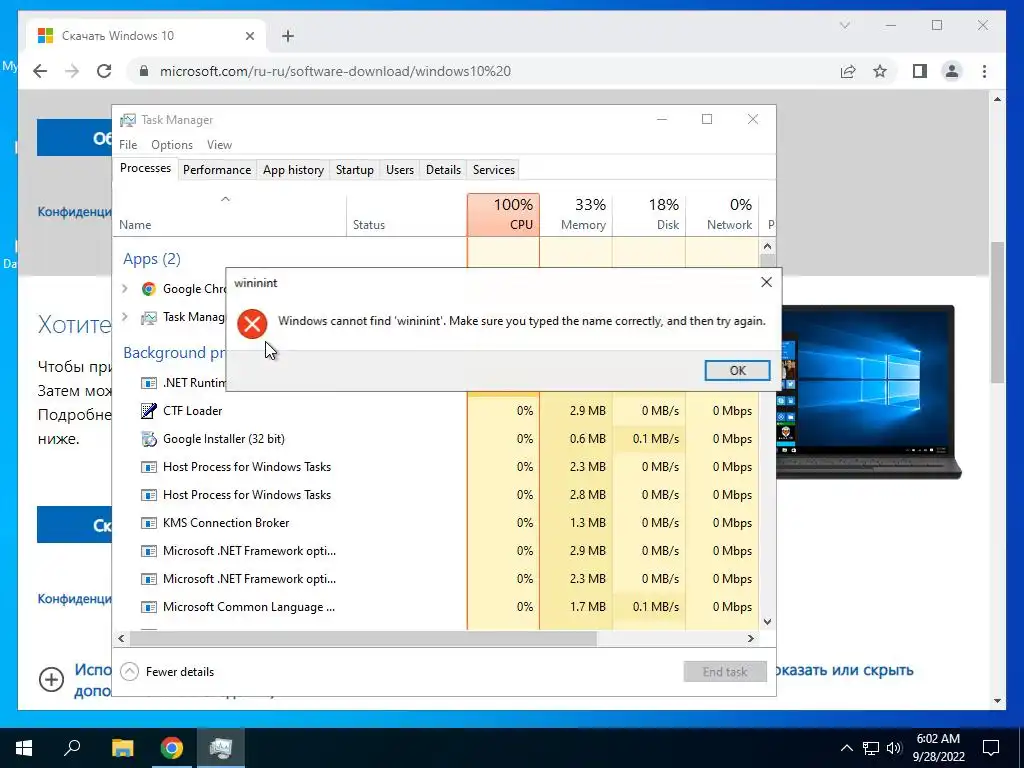The image size is (1024, 768).
Task: Select the KMS Connection Broker row
Action: pyautogui.click(x=436, y=523)
